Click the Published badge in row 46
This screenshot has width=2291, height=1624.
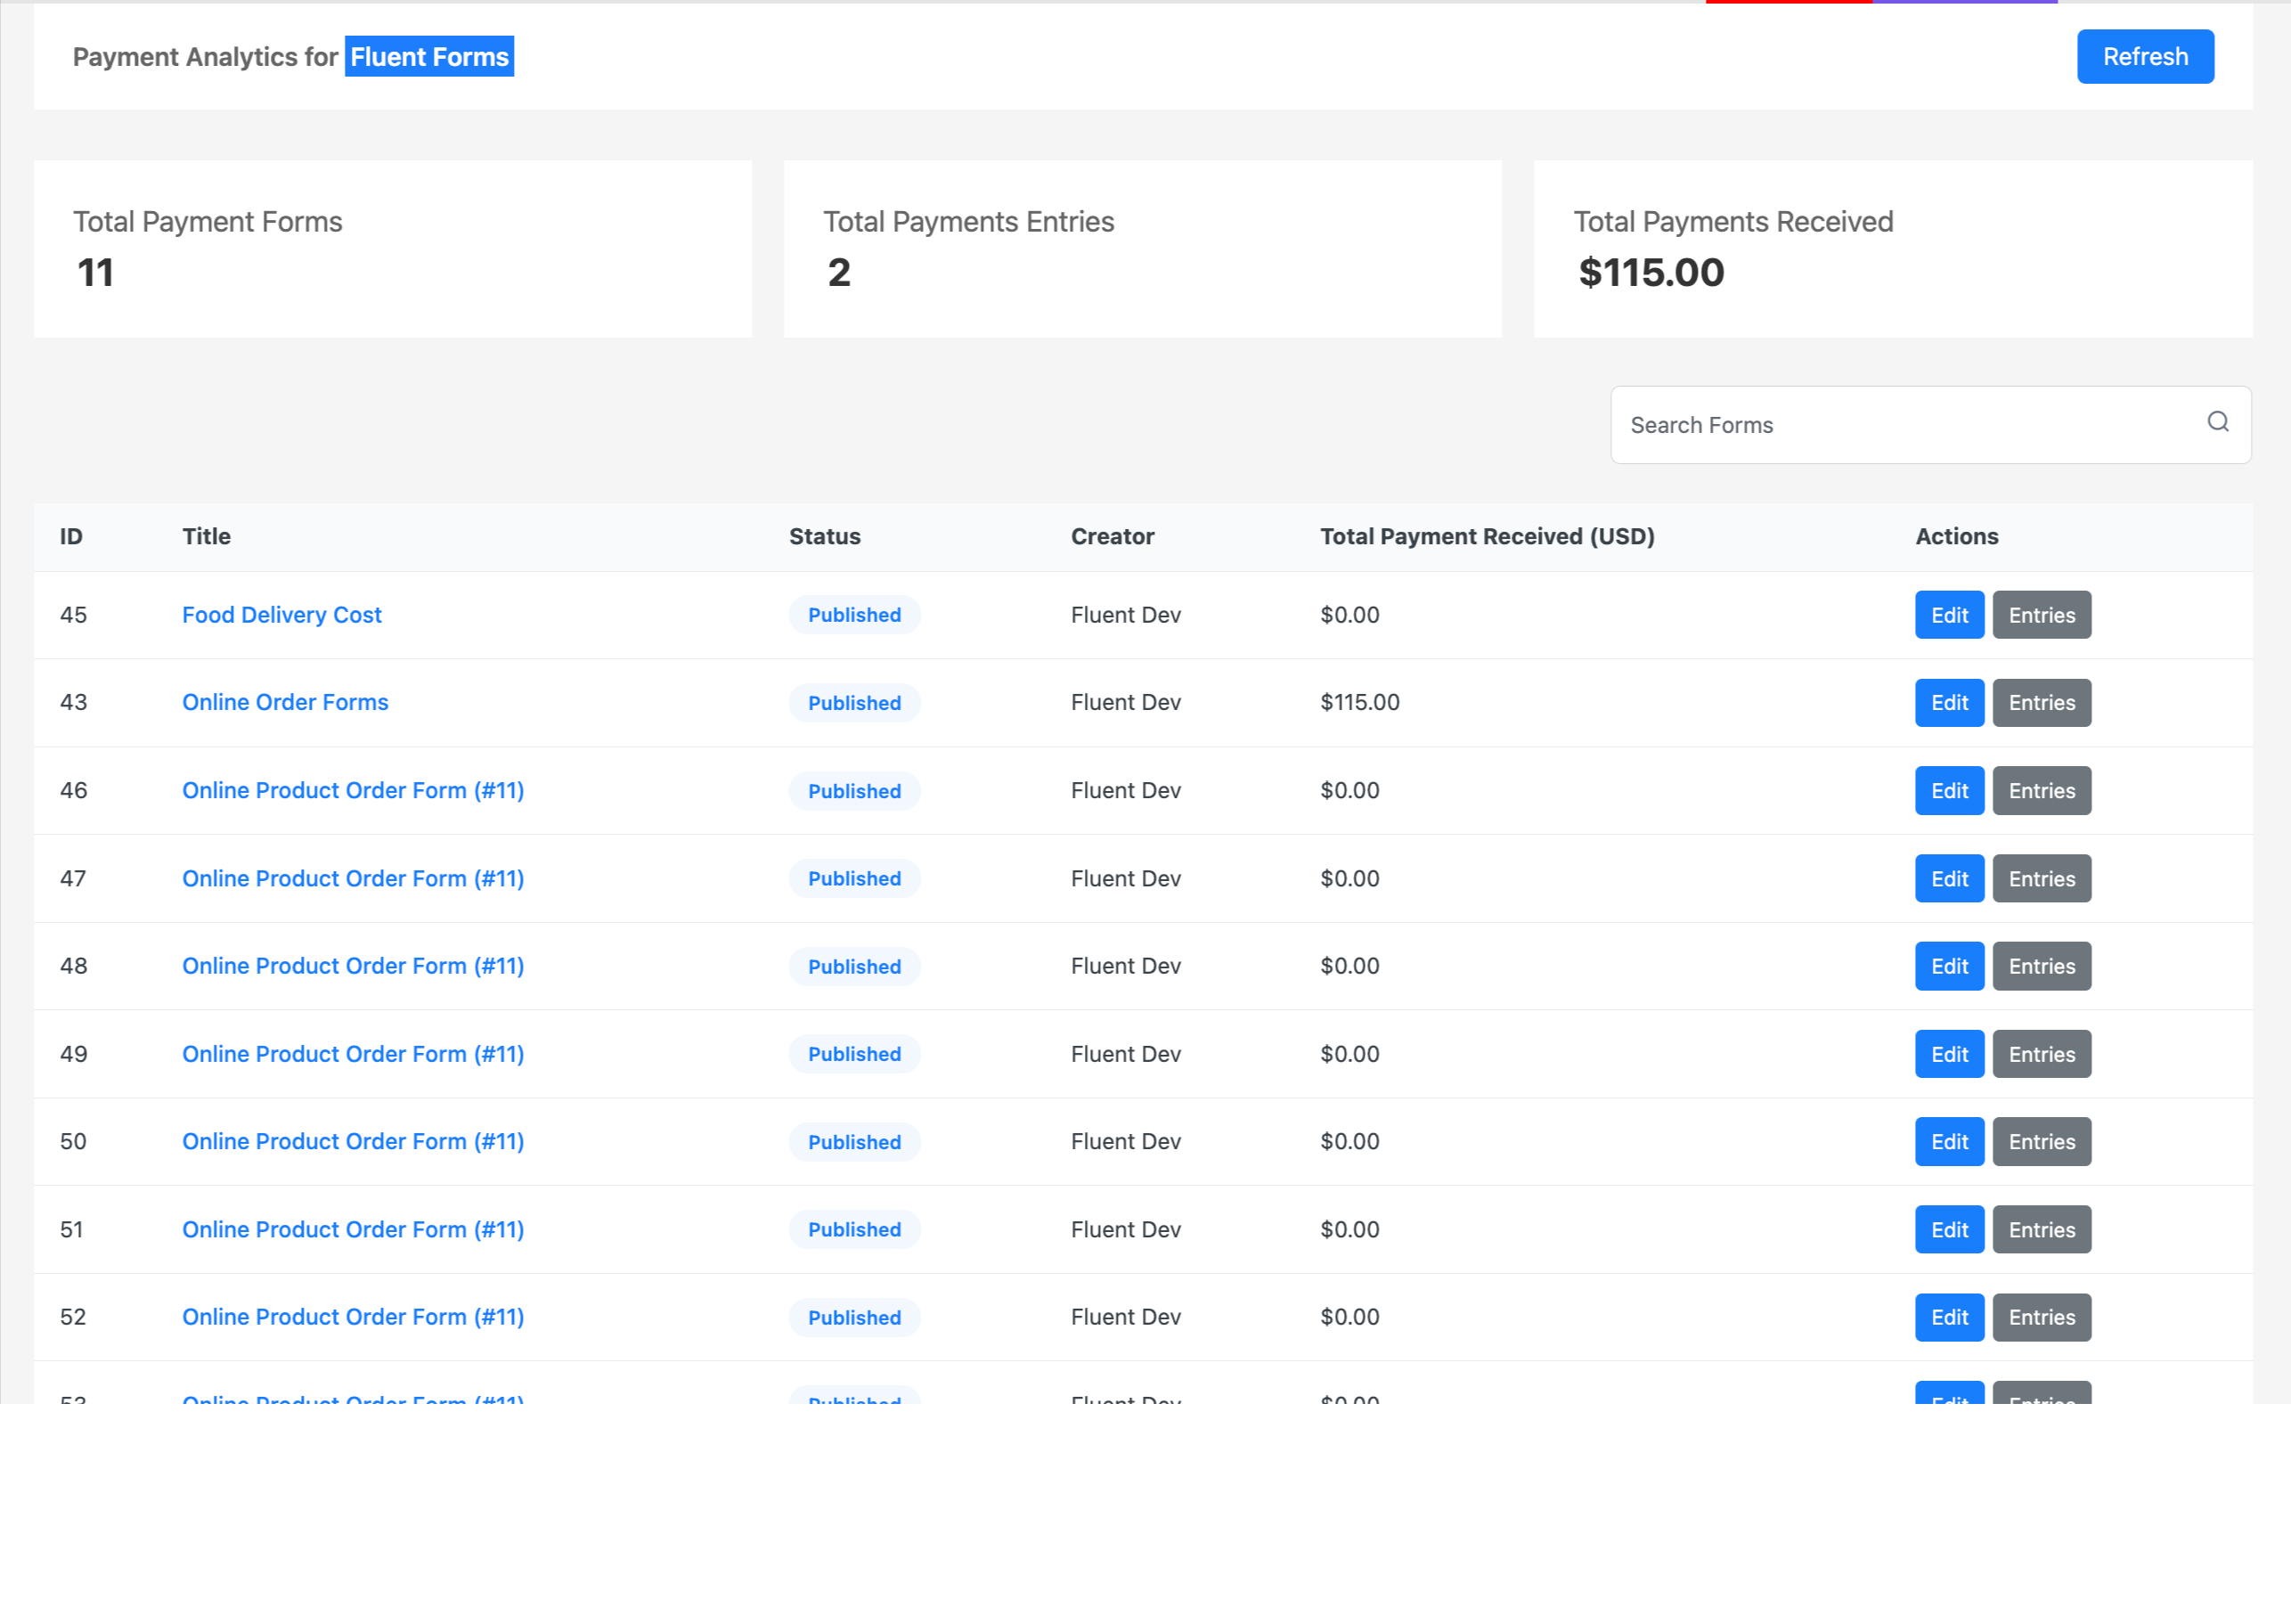pyautogui.click(x=854, y=791)
